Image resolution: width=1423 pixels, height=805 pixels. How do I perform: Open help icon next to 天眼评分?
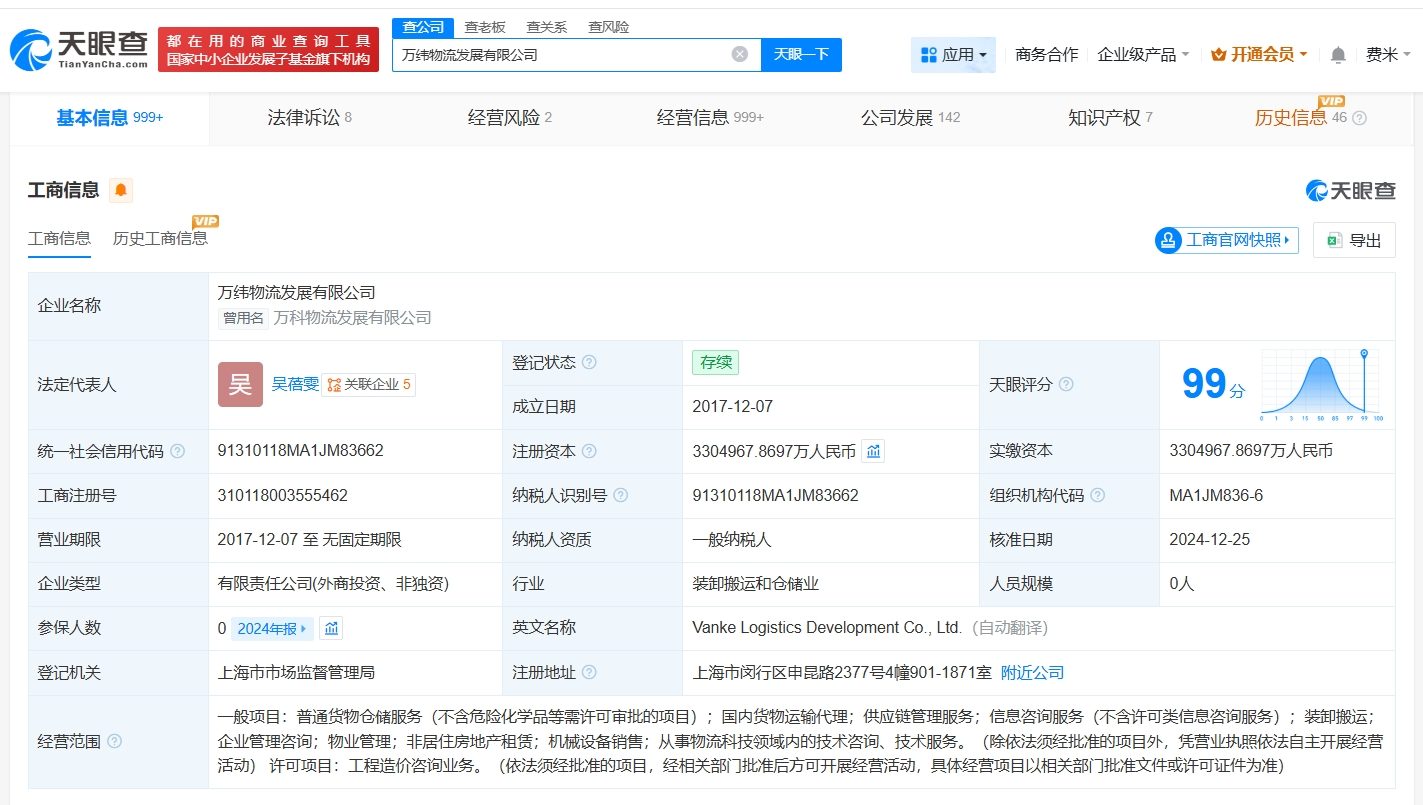pos(1066,384)
